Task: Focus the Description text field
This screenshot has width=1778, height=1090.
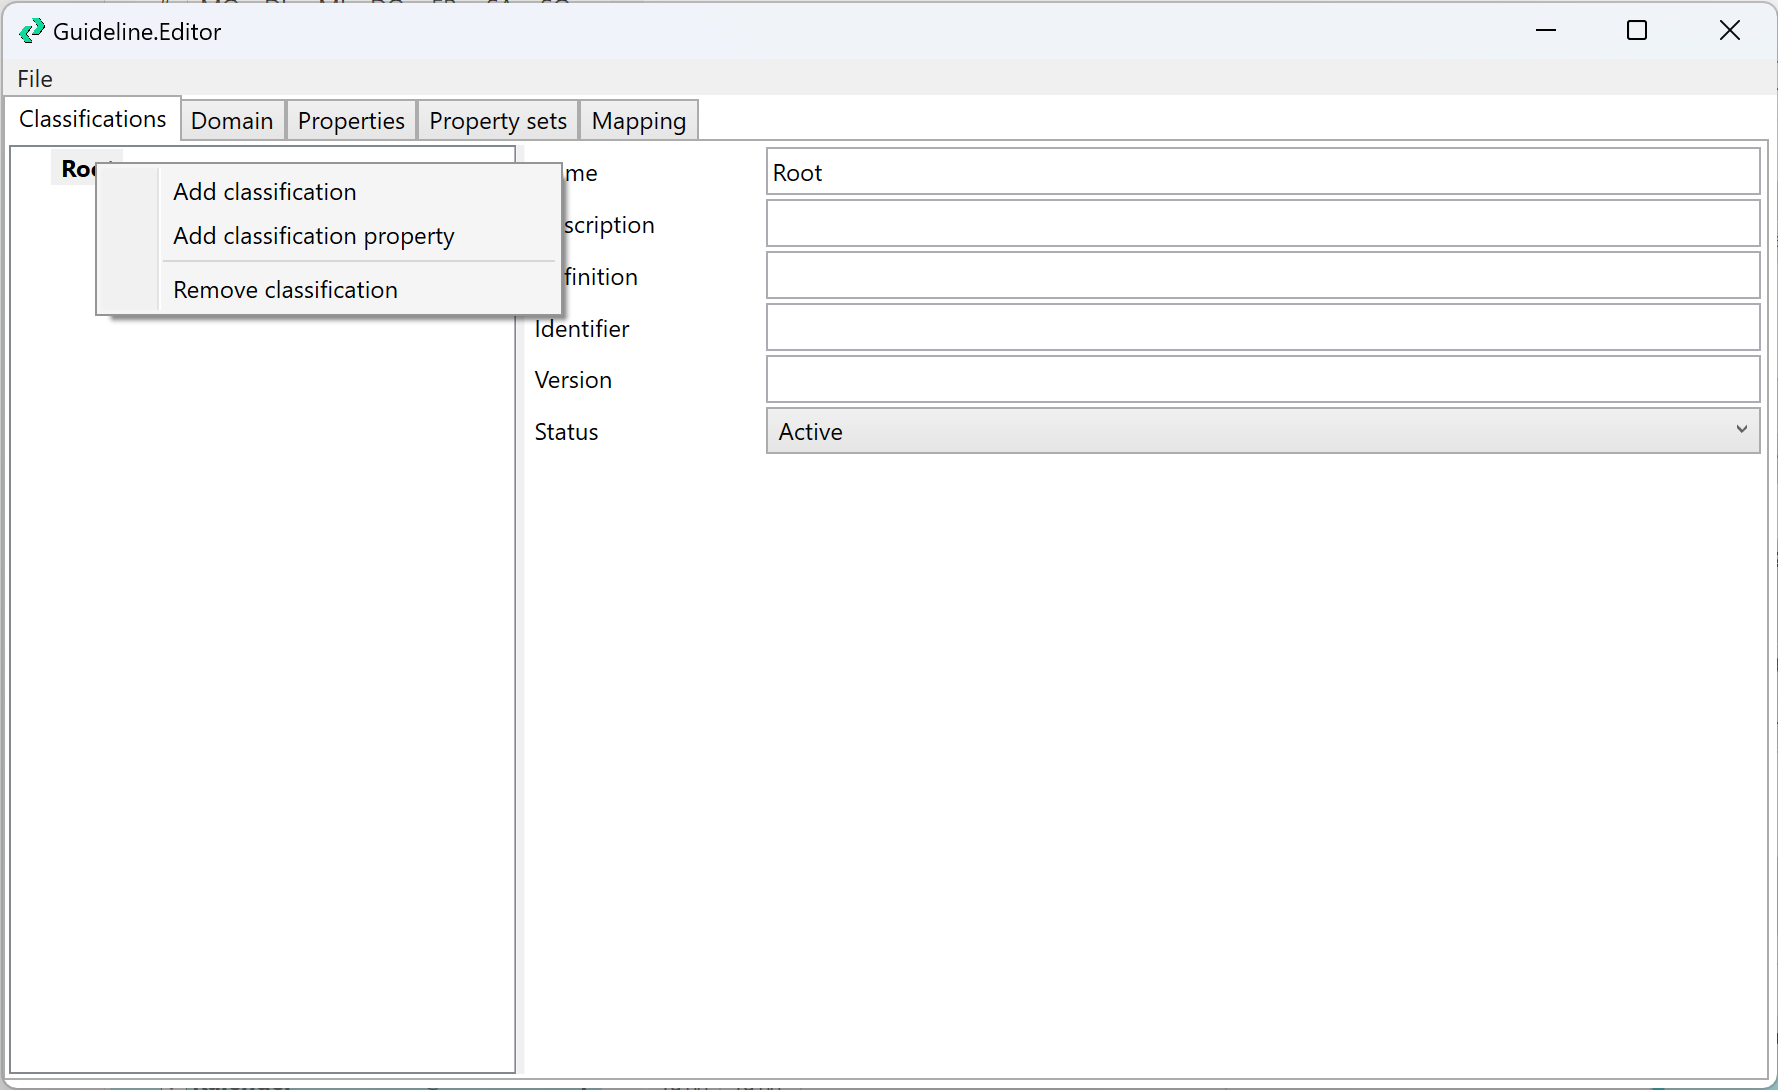Action: click(x=1262, y=224)
